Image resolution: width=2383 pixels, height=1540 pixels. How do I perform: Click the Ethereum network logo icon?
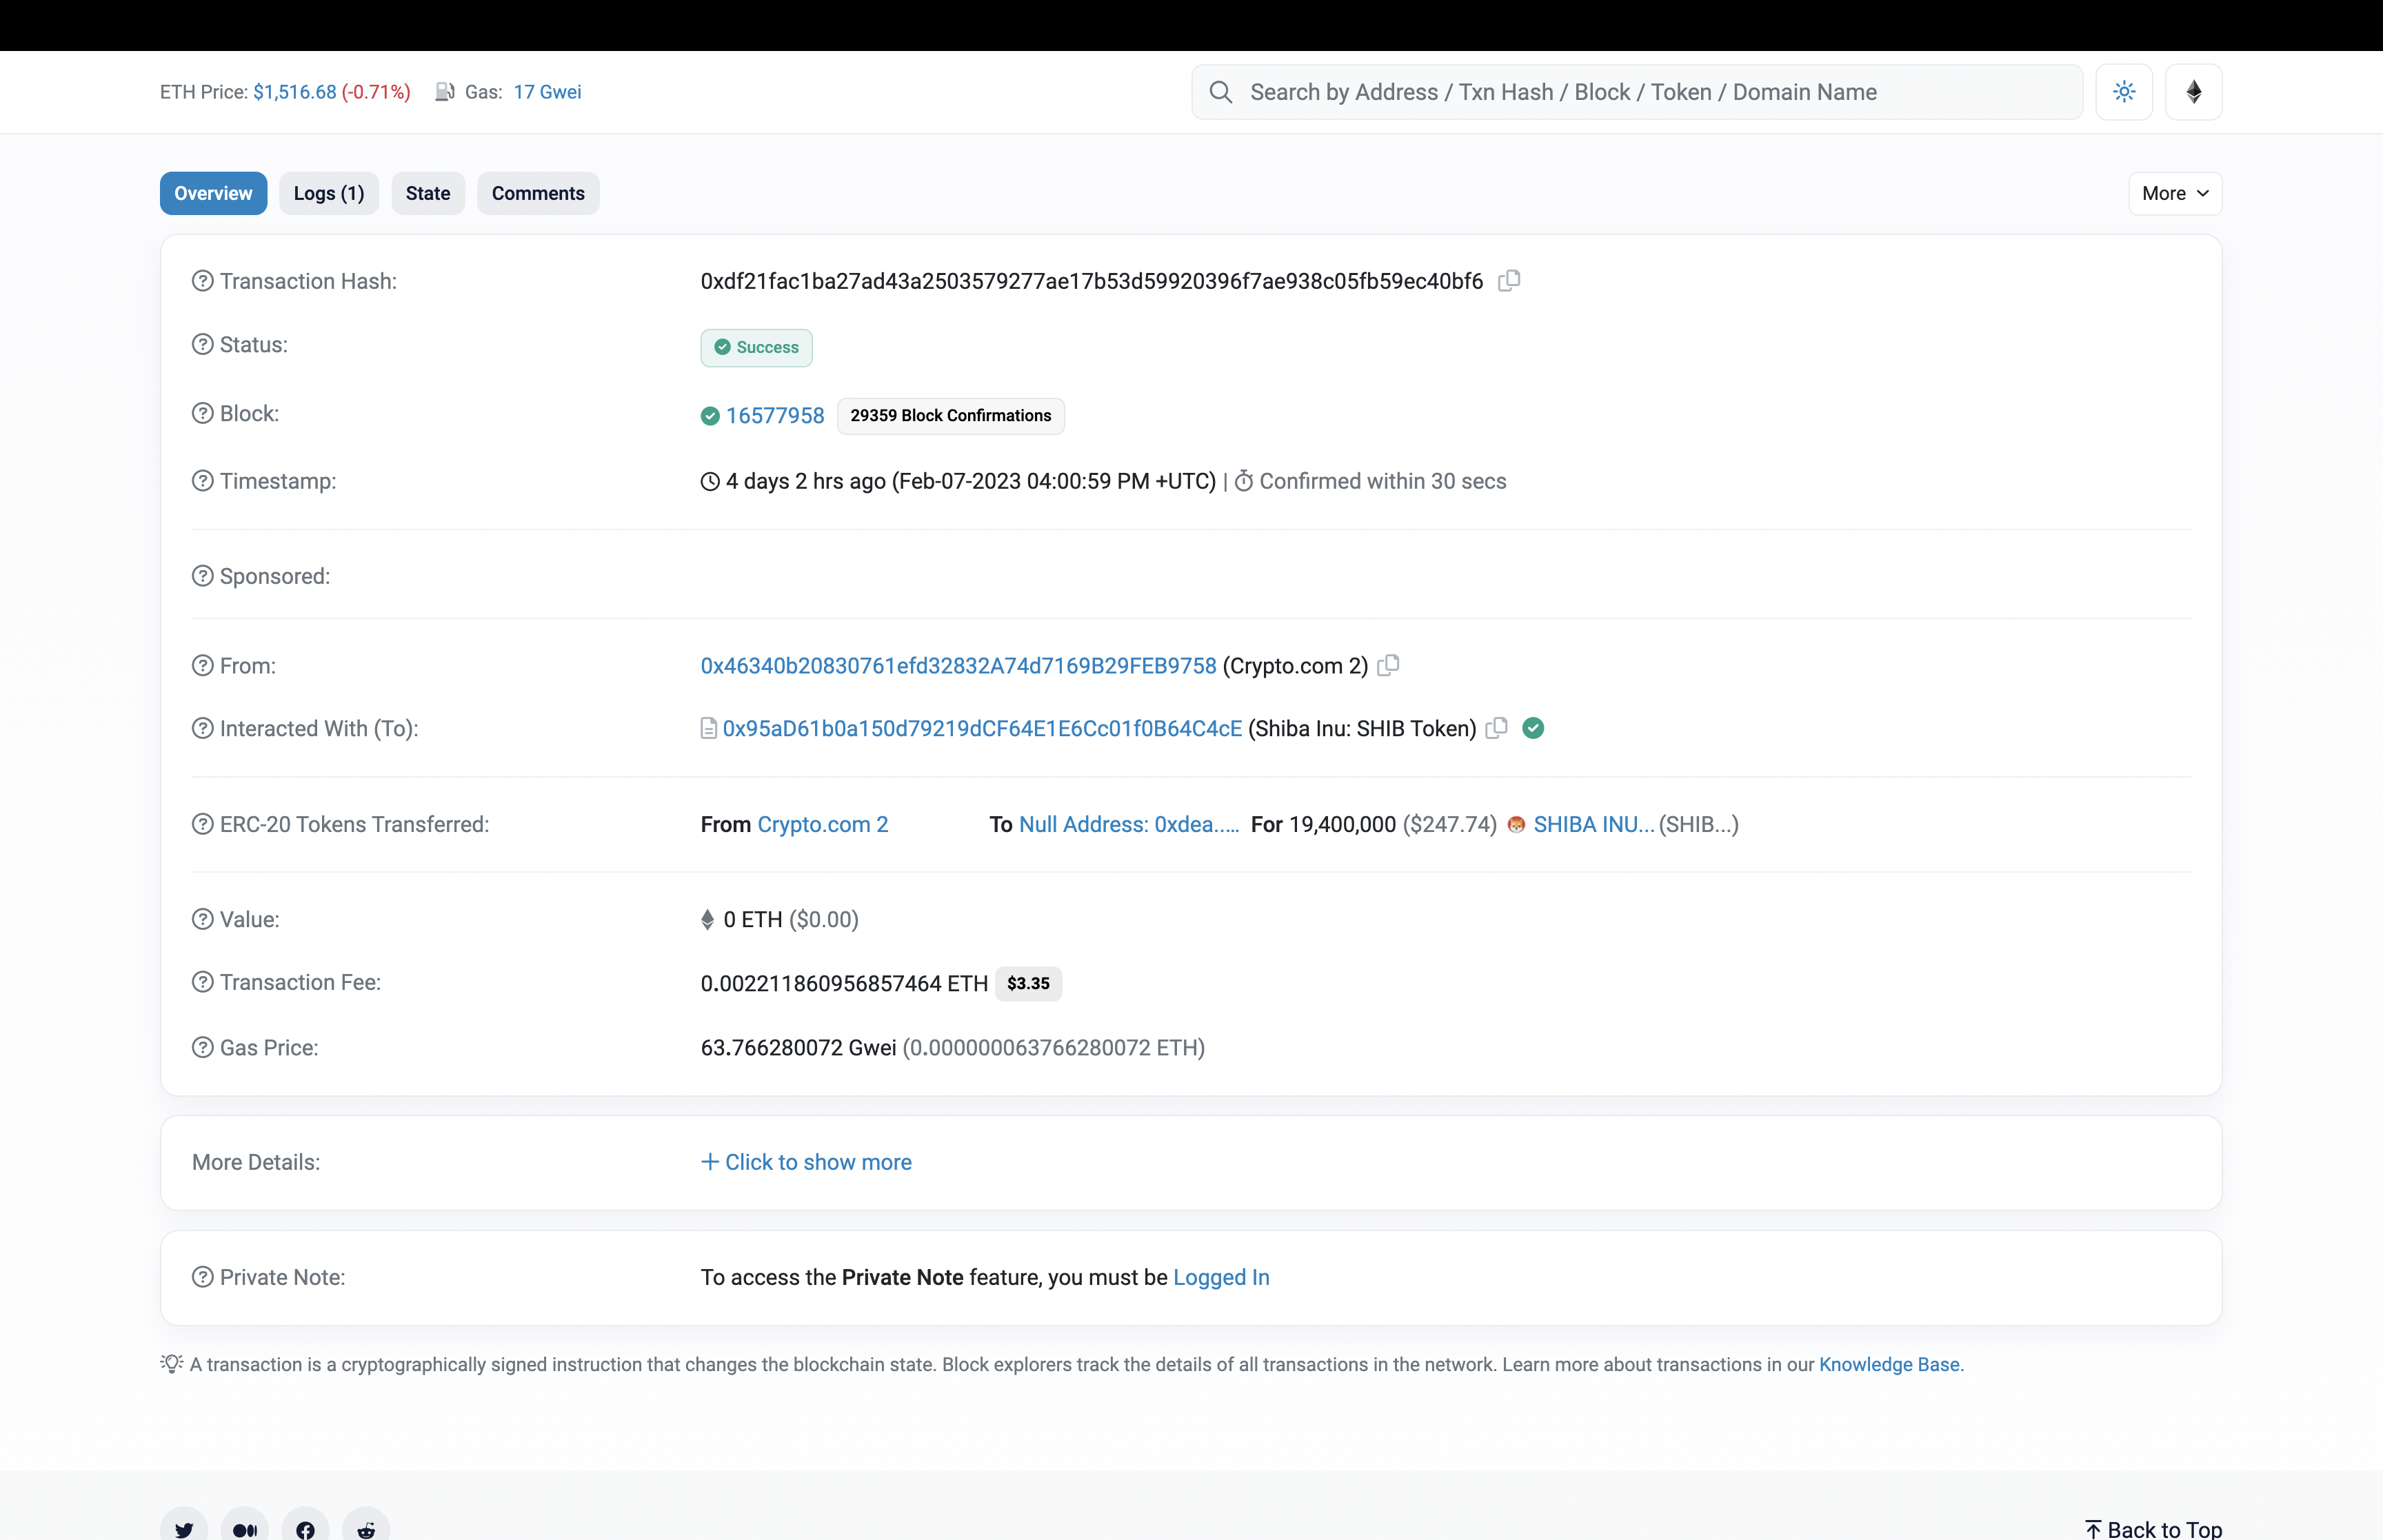(x=2193, y=92)
